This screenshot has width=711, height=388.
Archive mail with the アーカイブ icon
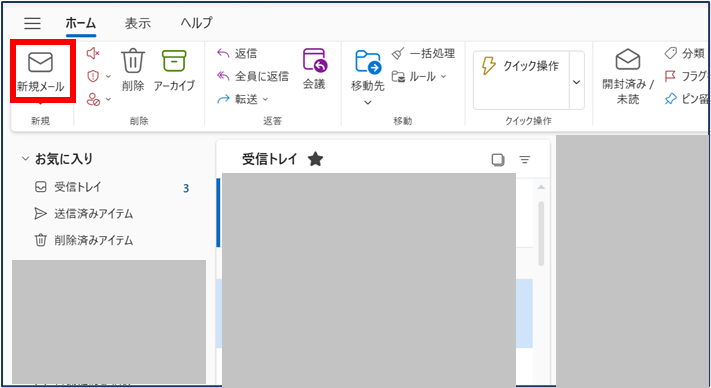click(174, 70)
